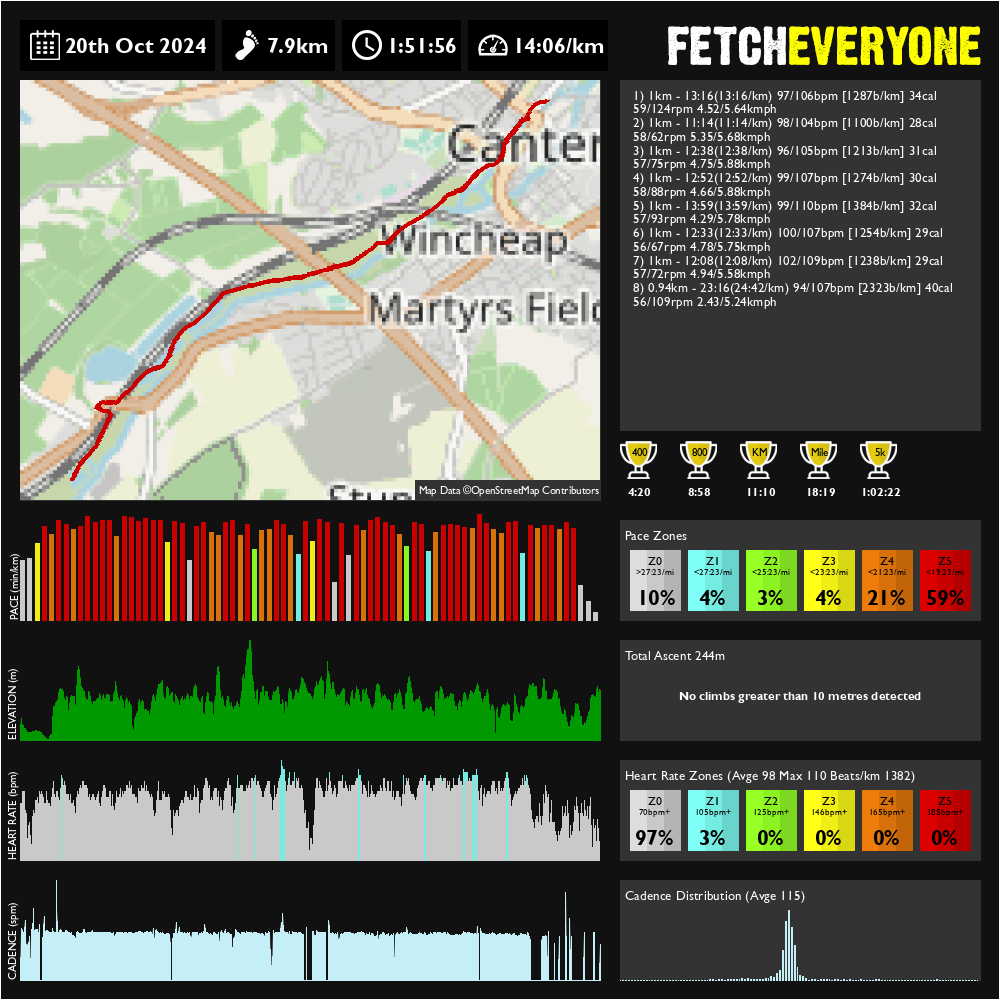The width and height of the screenshot is (1000, 1000).
Task: Click the speedometer pace icon
Action: (493, 45)
